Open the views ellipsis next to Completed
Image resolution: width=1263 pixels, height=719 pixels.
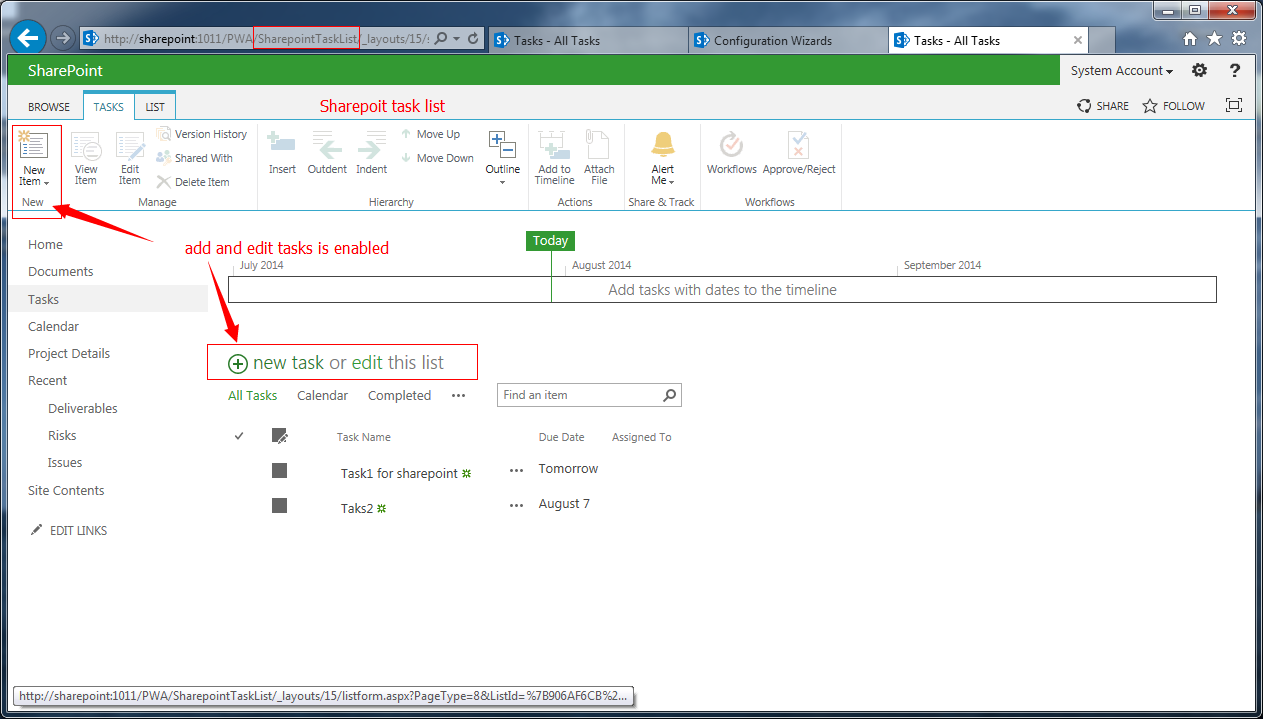458,395
